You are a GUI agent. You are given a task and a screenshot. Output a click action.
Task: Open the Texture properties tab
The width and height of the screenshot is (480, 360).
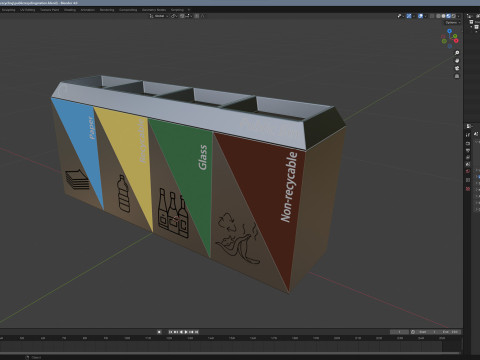(468, 189)
